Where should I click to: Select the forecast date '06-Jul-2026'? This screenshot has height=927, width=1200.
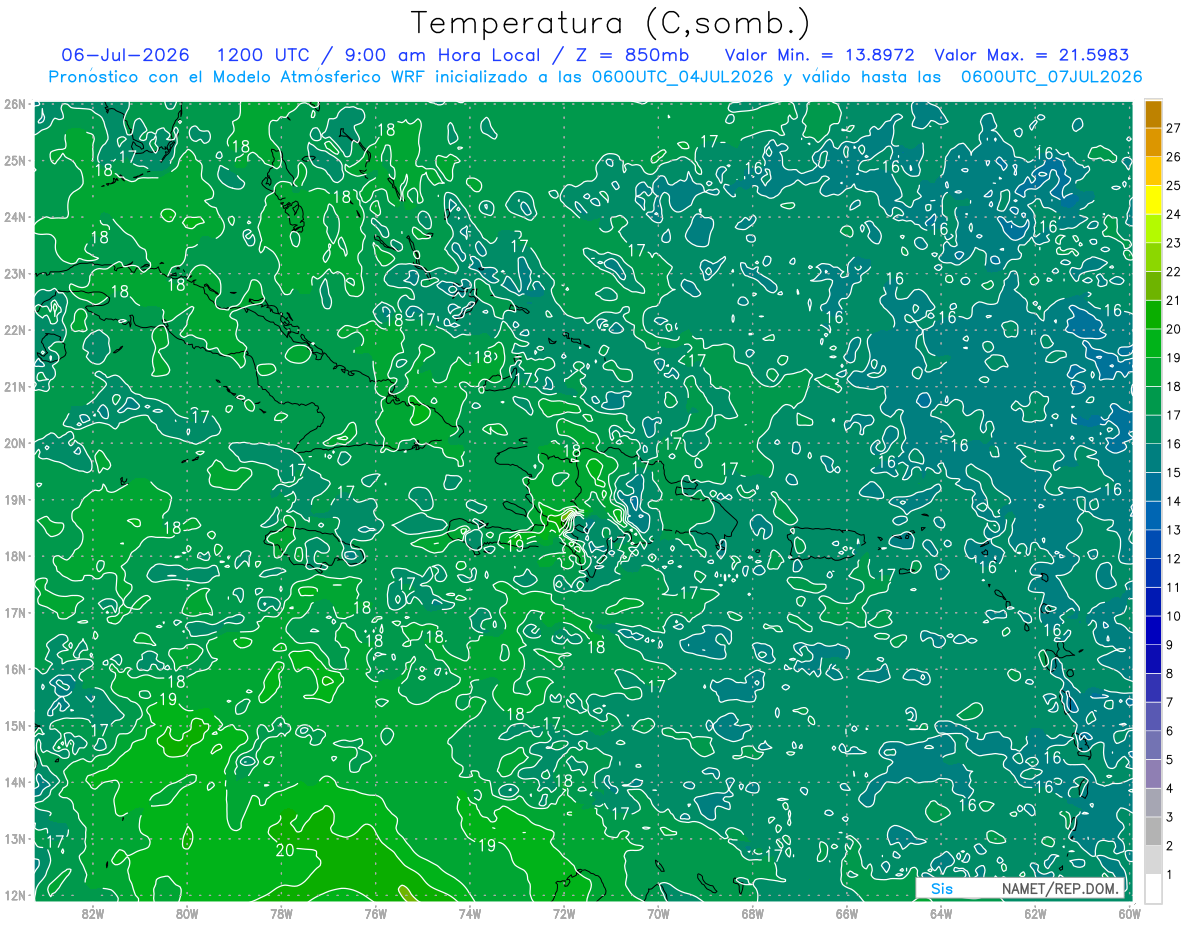127,55
